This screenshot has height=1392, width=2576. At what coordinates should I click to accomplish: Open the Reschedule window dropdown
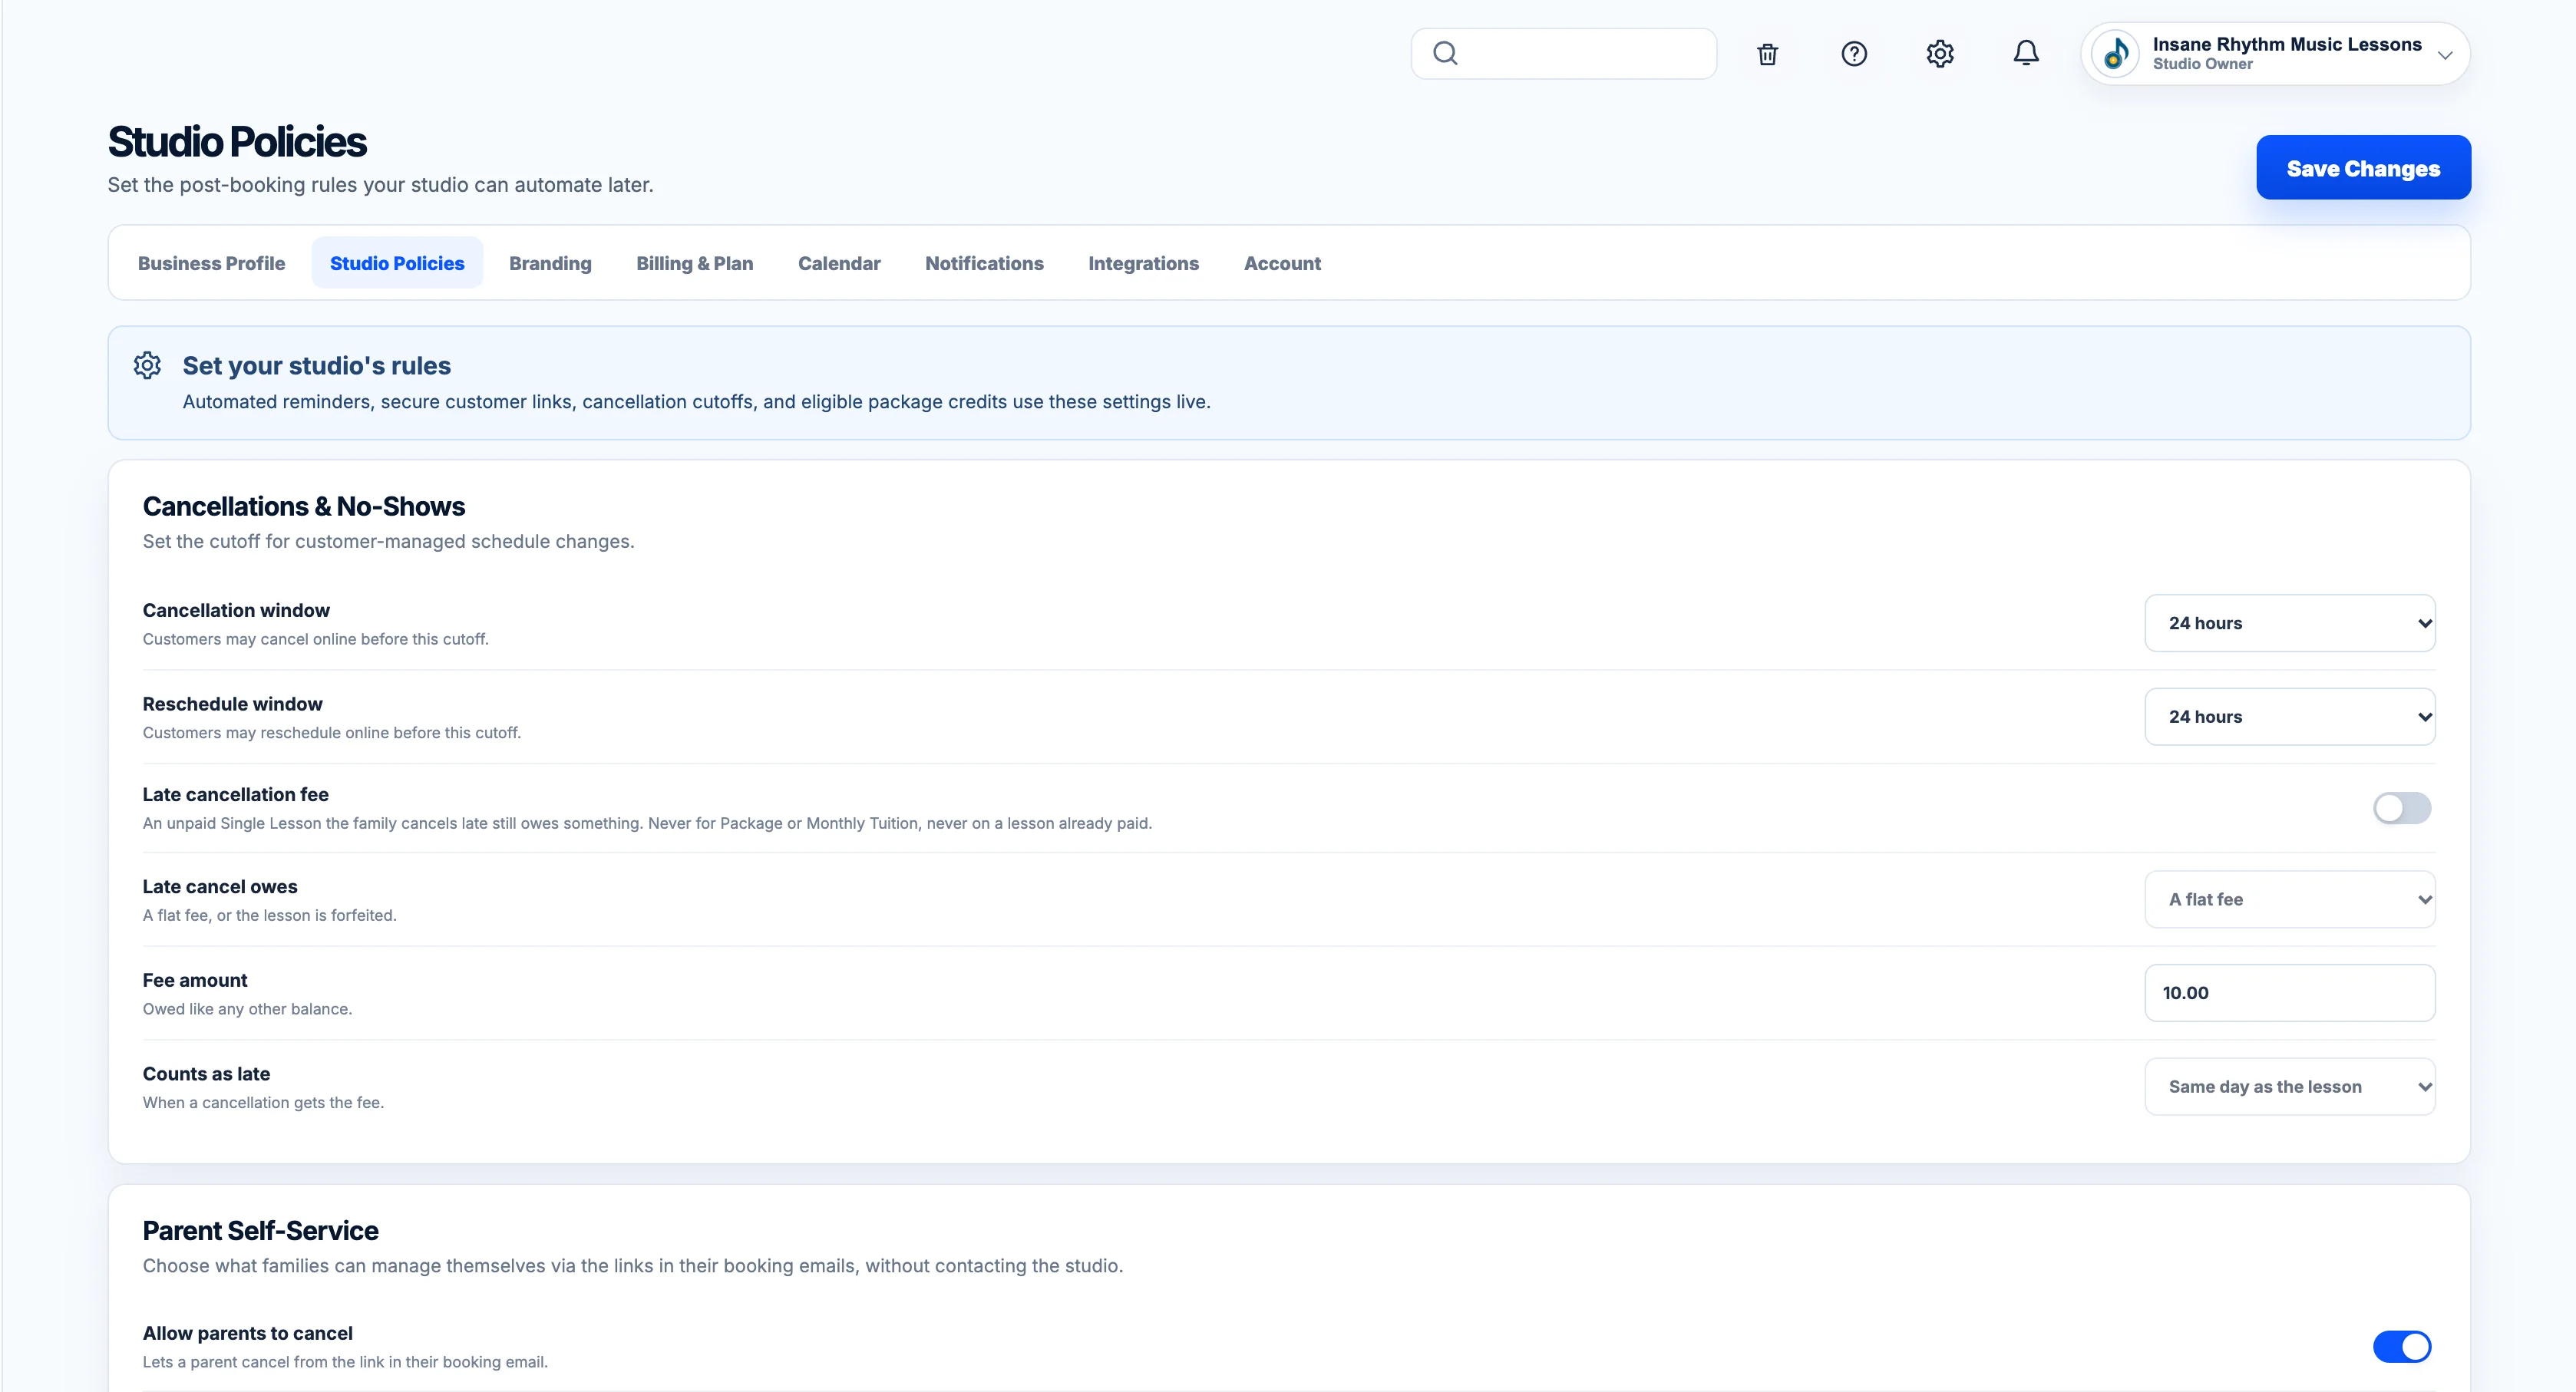point(2290,717)
